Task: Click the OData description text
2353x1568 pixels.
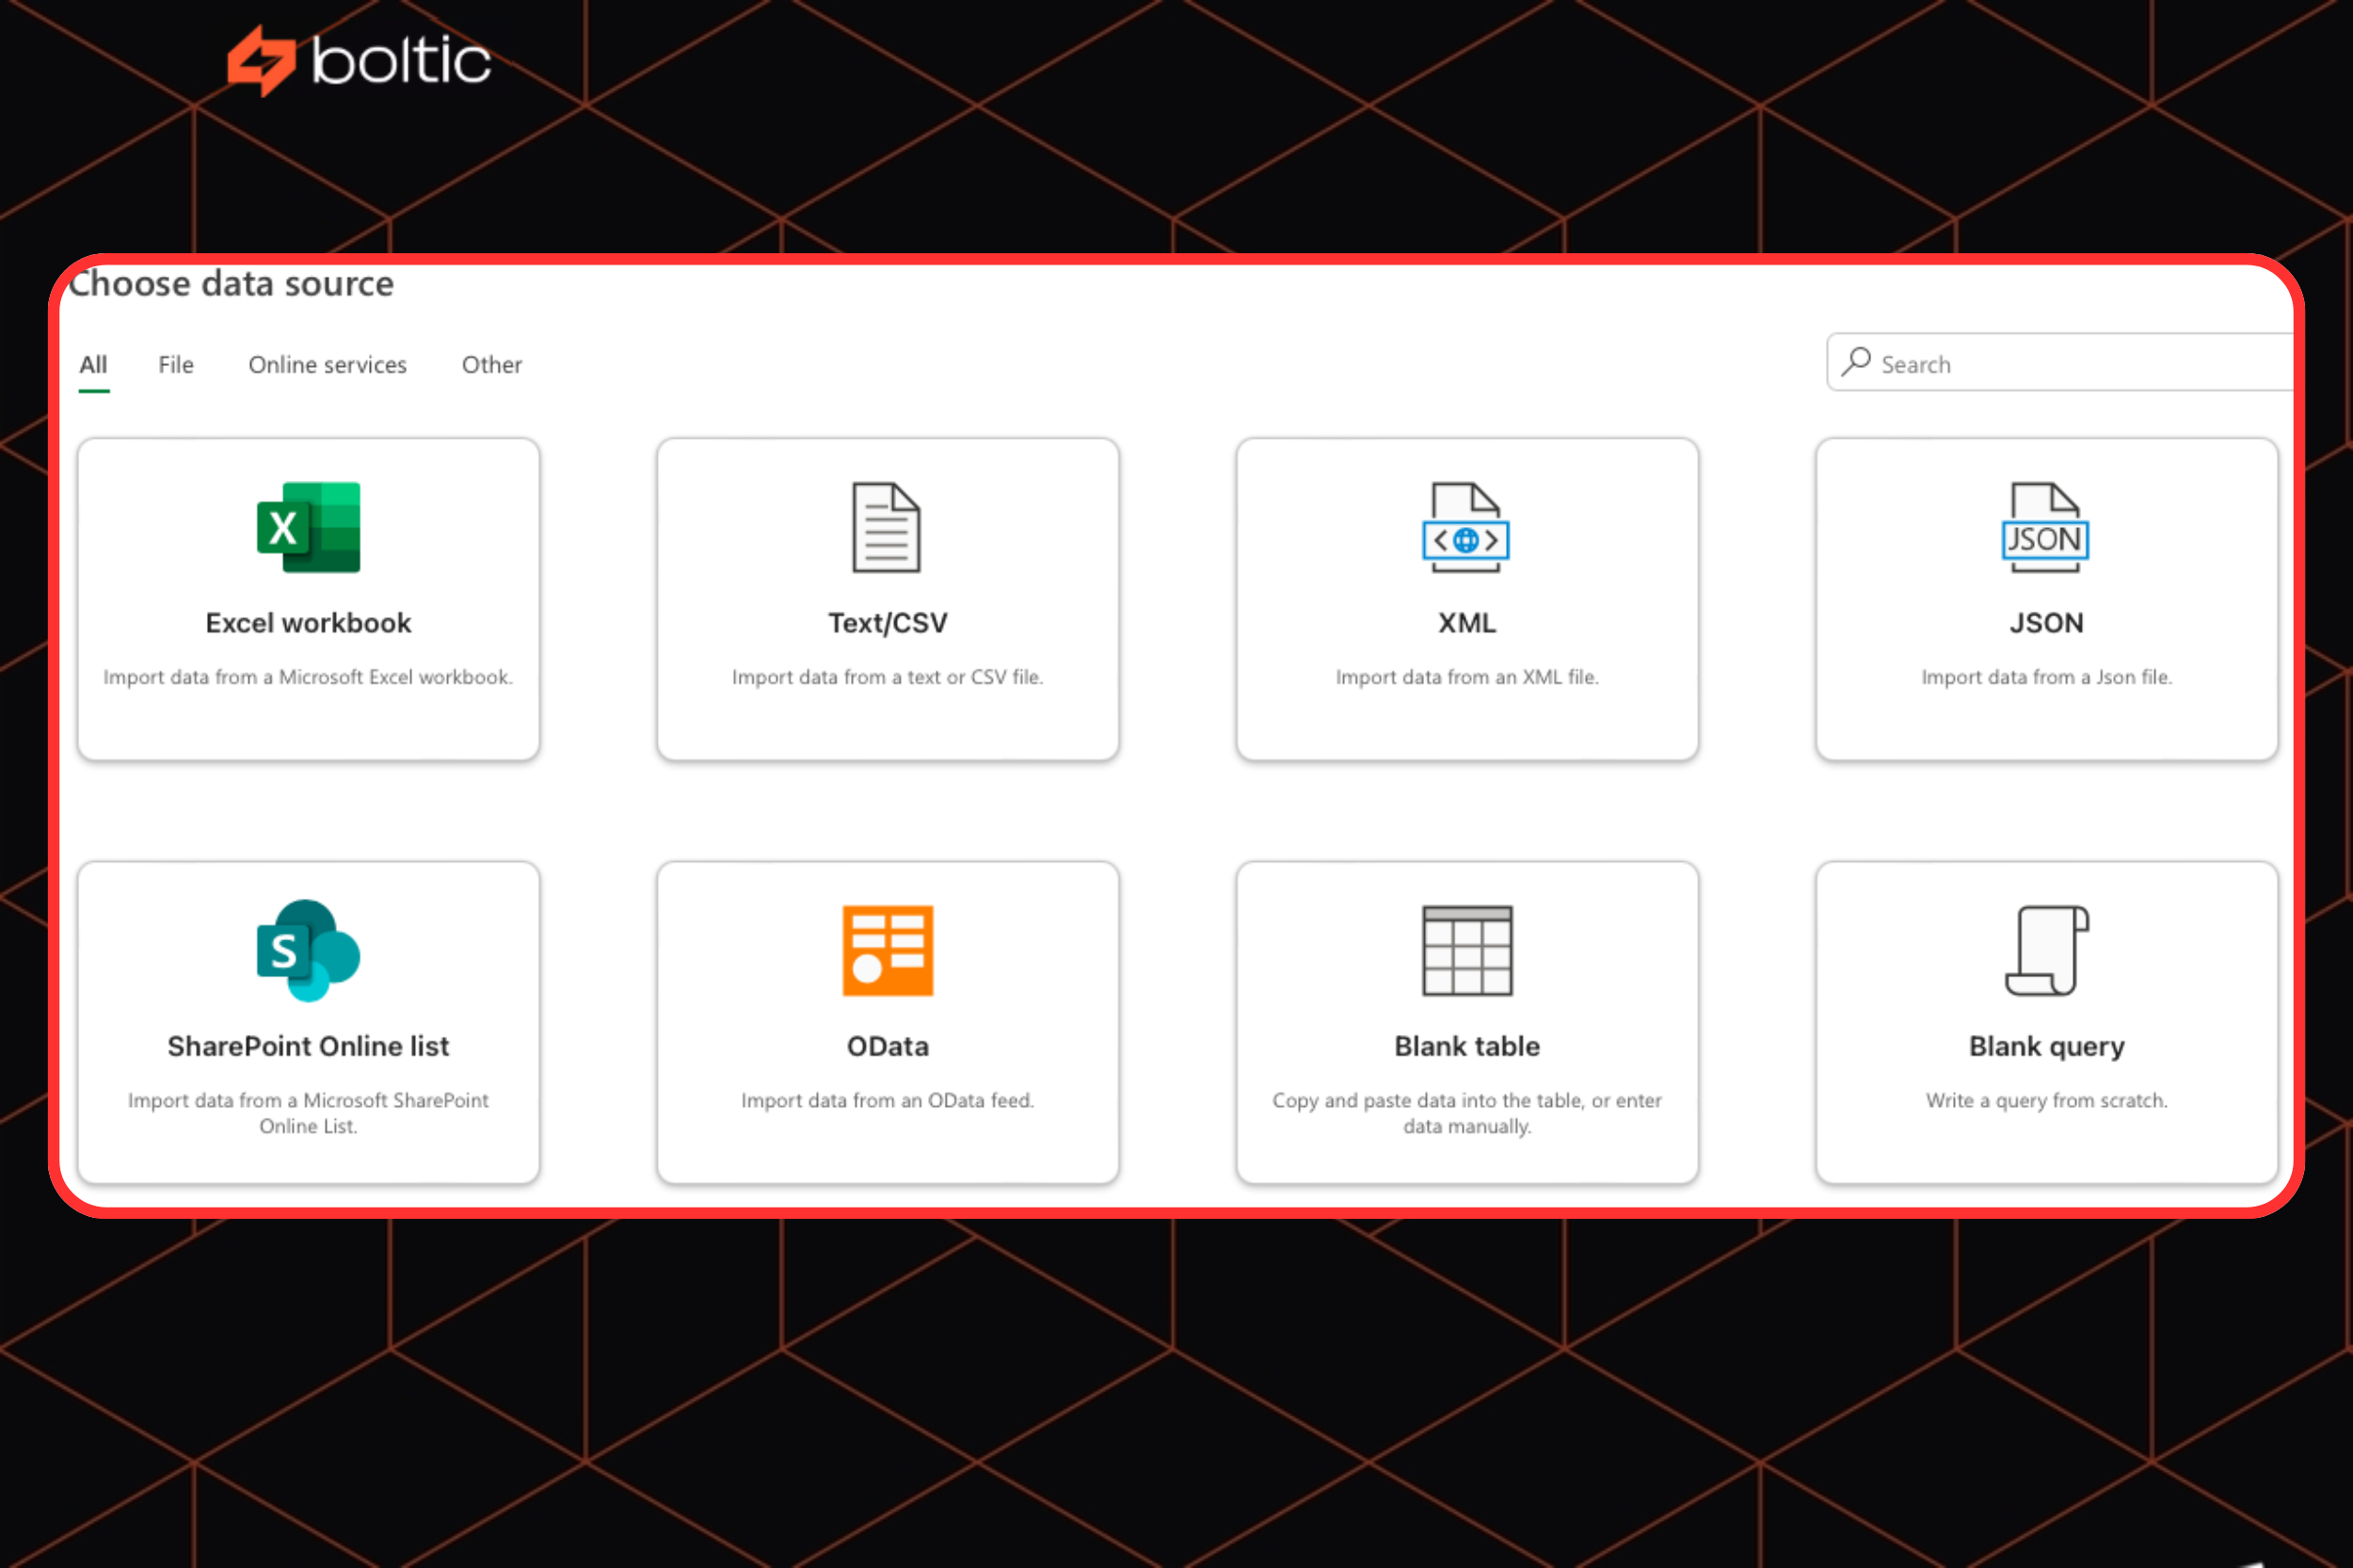Action: (887, 1100)
